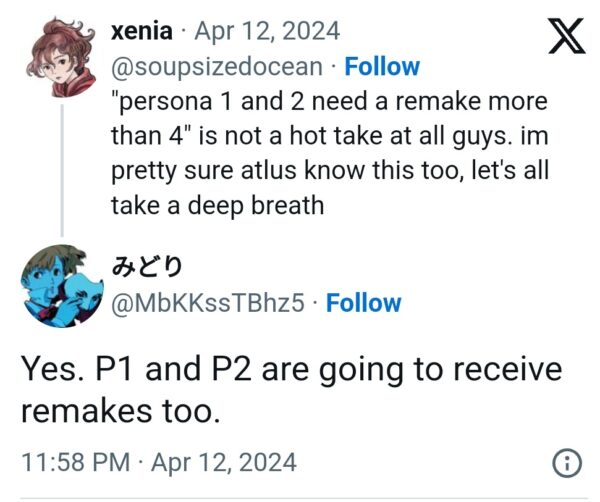Click the "remakes too." text line
The height and width of the screenshot is (502, 600).
tap(118, 410)
